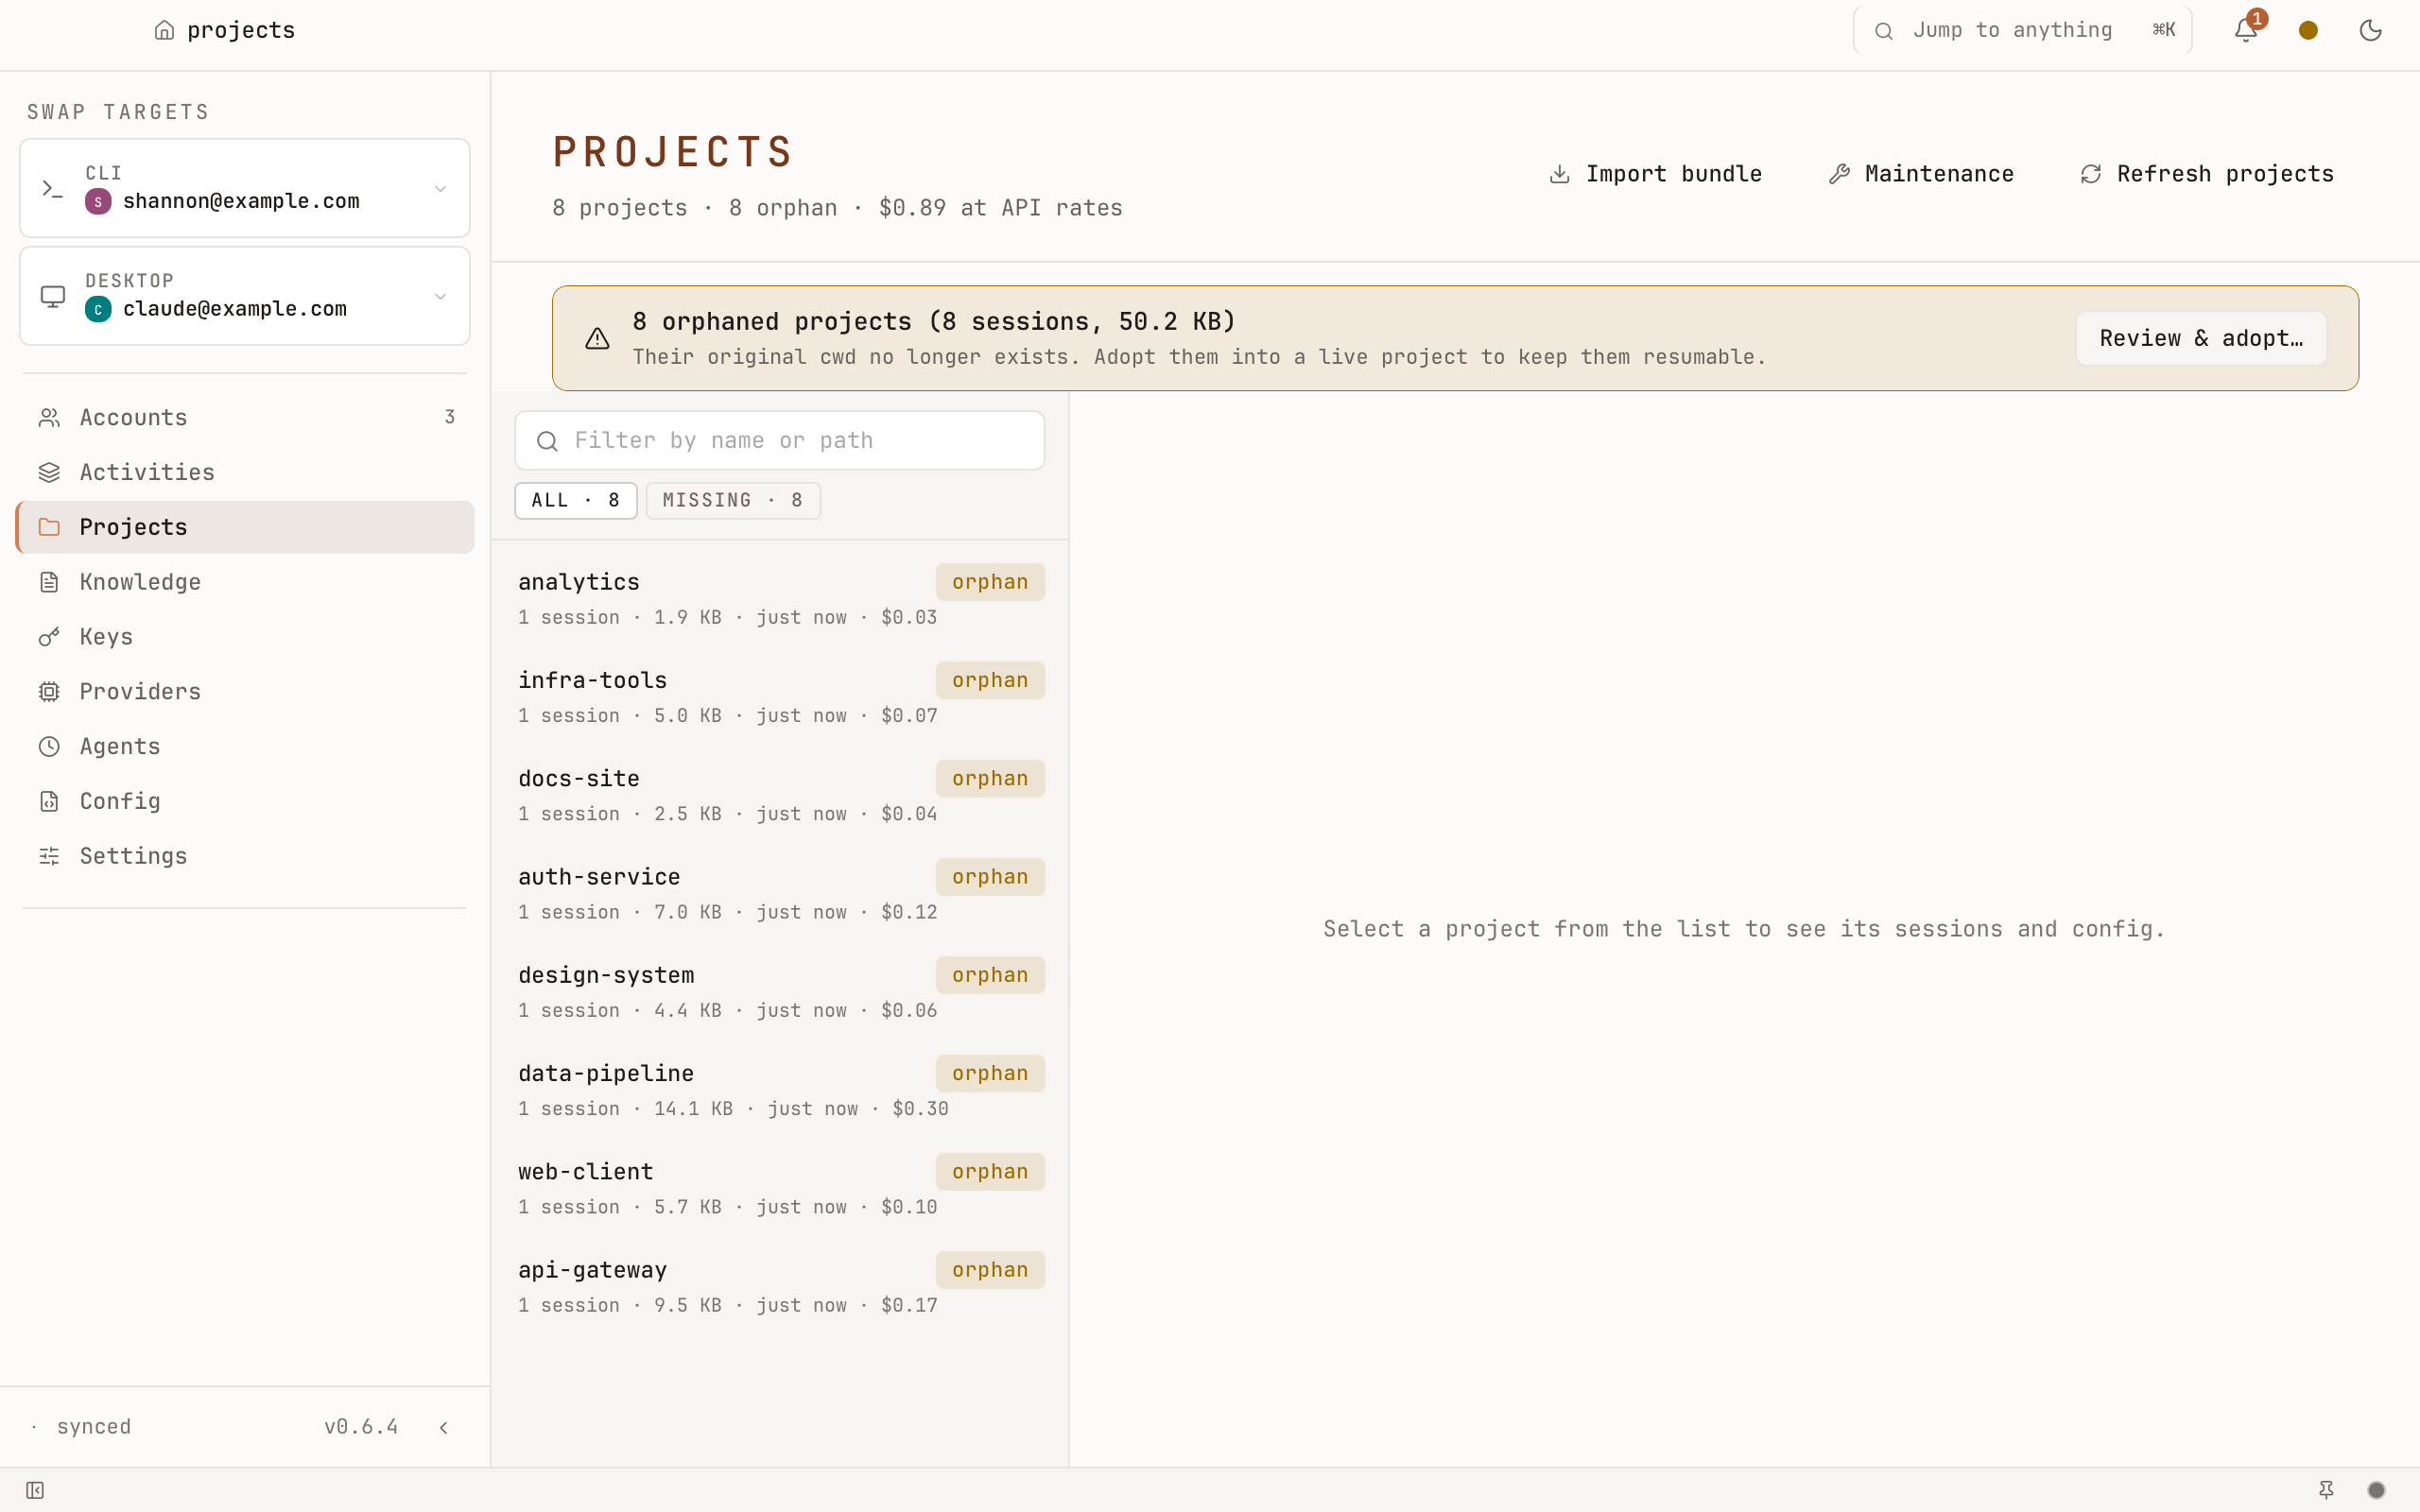This screenshot has width=2420, height=1512.
Task: Click Import bundle
Action: coord(1655,174)
